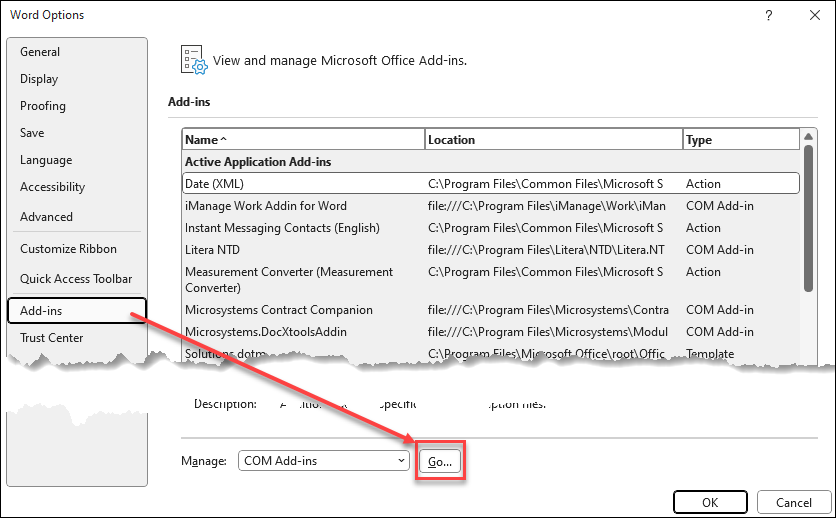Open Quick Access Toolbar settings
The image size is (836, 518).
76,279
